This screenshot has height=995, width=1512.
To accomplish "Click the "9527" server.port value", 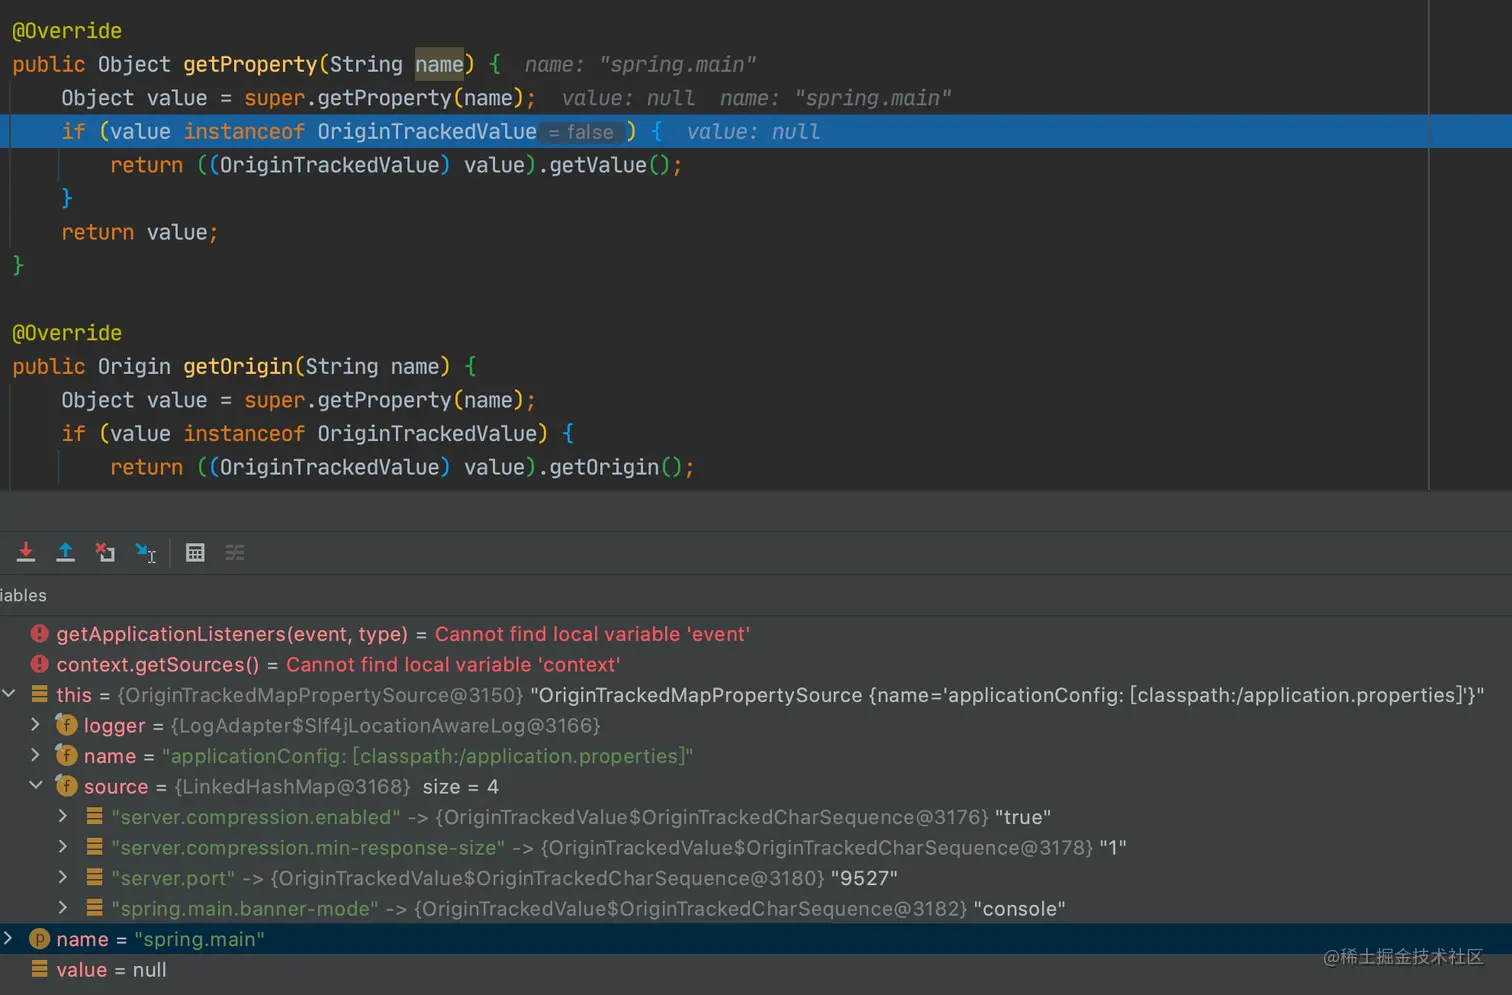I will tap(864, 878).
